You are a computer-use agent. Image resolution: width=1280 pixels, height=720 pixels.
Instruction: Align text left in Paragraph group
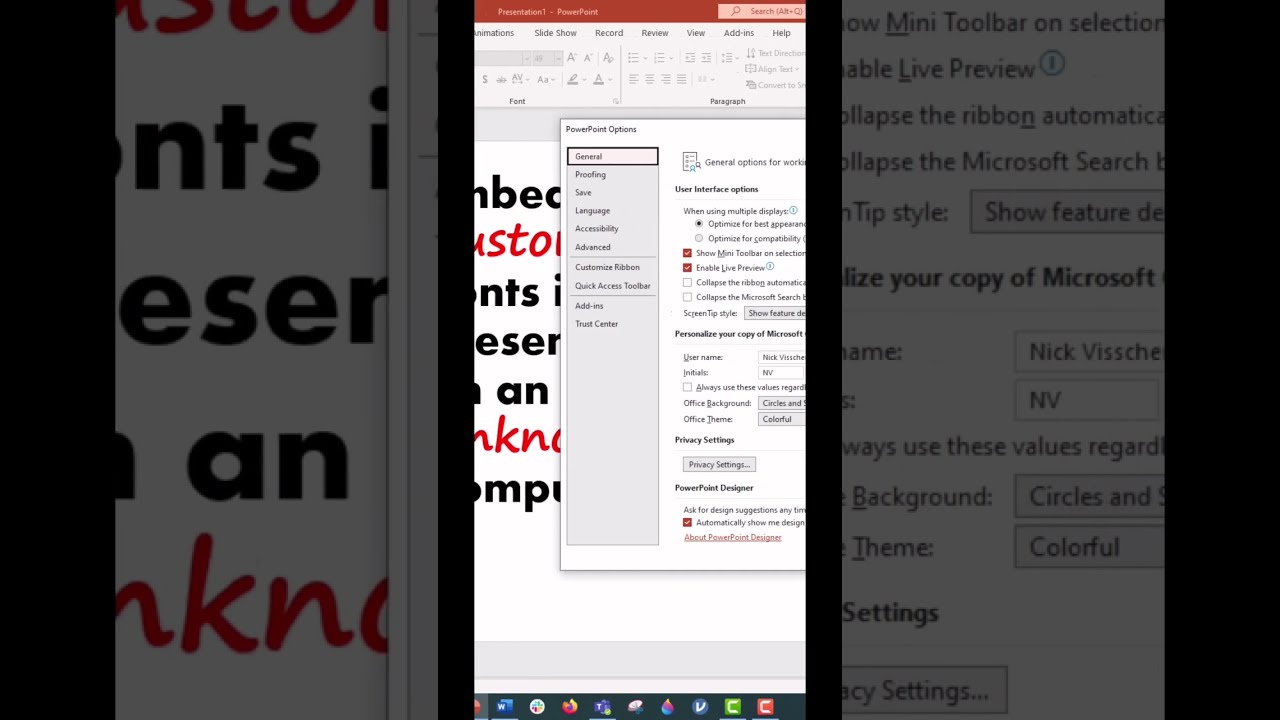point(633,79)
